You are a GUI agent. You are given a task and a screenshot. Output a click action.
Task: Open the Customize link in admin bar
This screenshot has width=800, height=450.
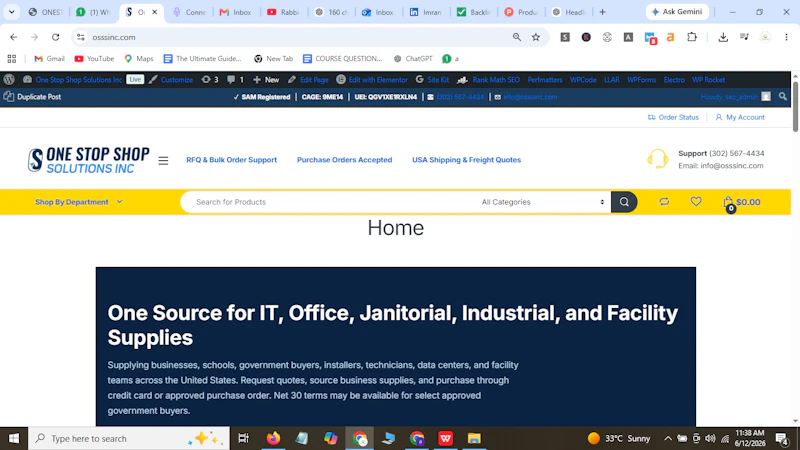pos(171,80)
